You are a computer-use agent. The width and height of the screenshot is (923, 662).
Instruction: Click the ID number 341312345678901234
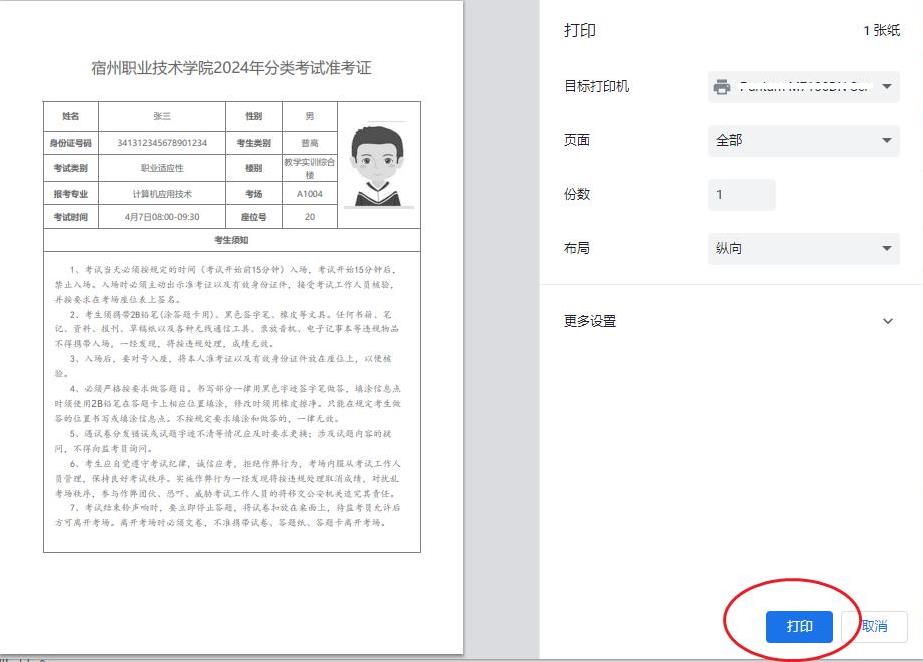pos(162,143)
